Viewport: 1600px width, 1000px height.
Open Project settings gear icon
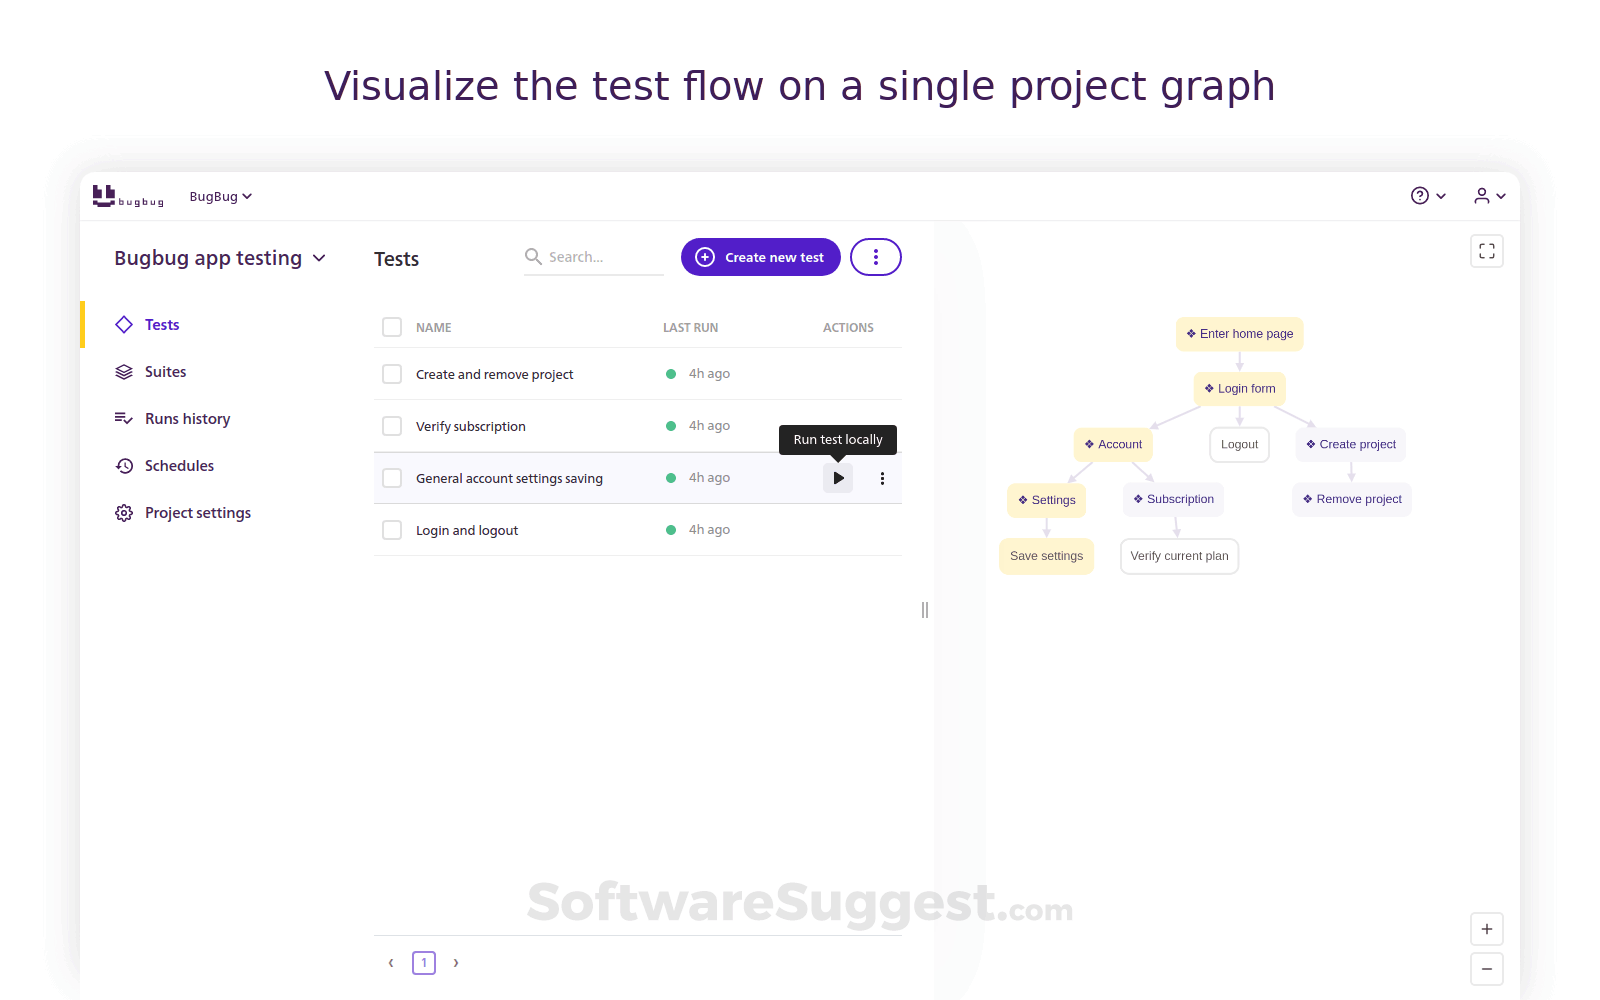(x=123, y=512)
